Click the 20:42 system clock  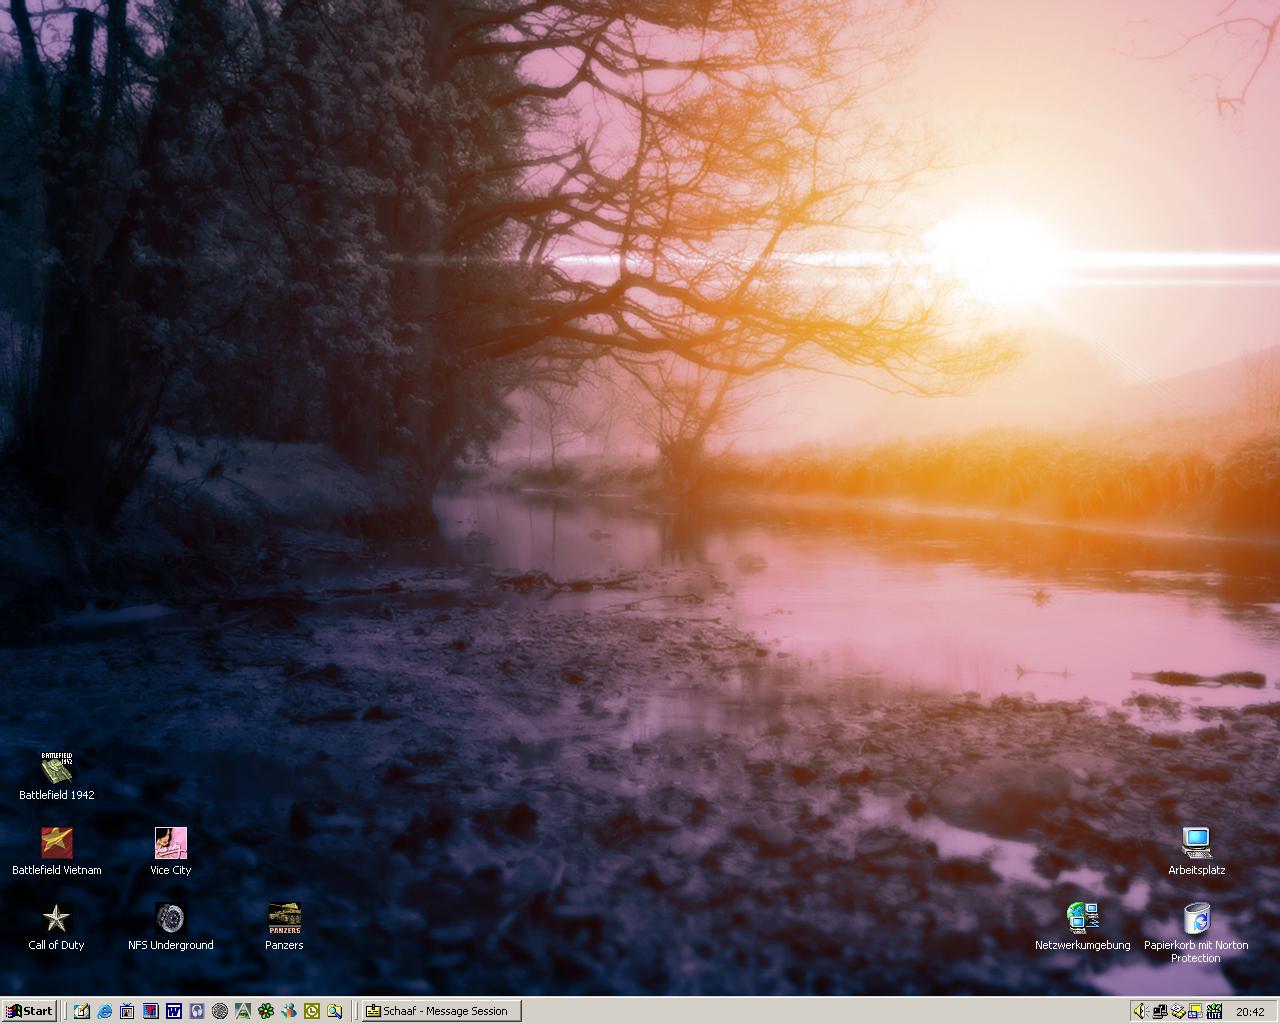[x=1251, y=1012]
